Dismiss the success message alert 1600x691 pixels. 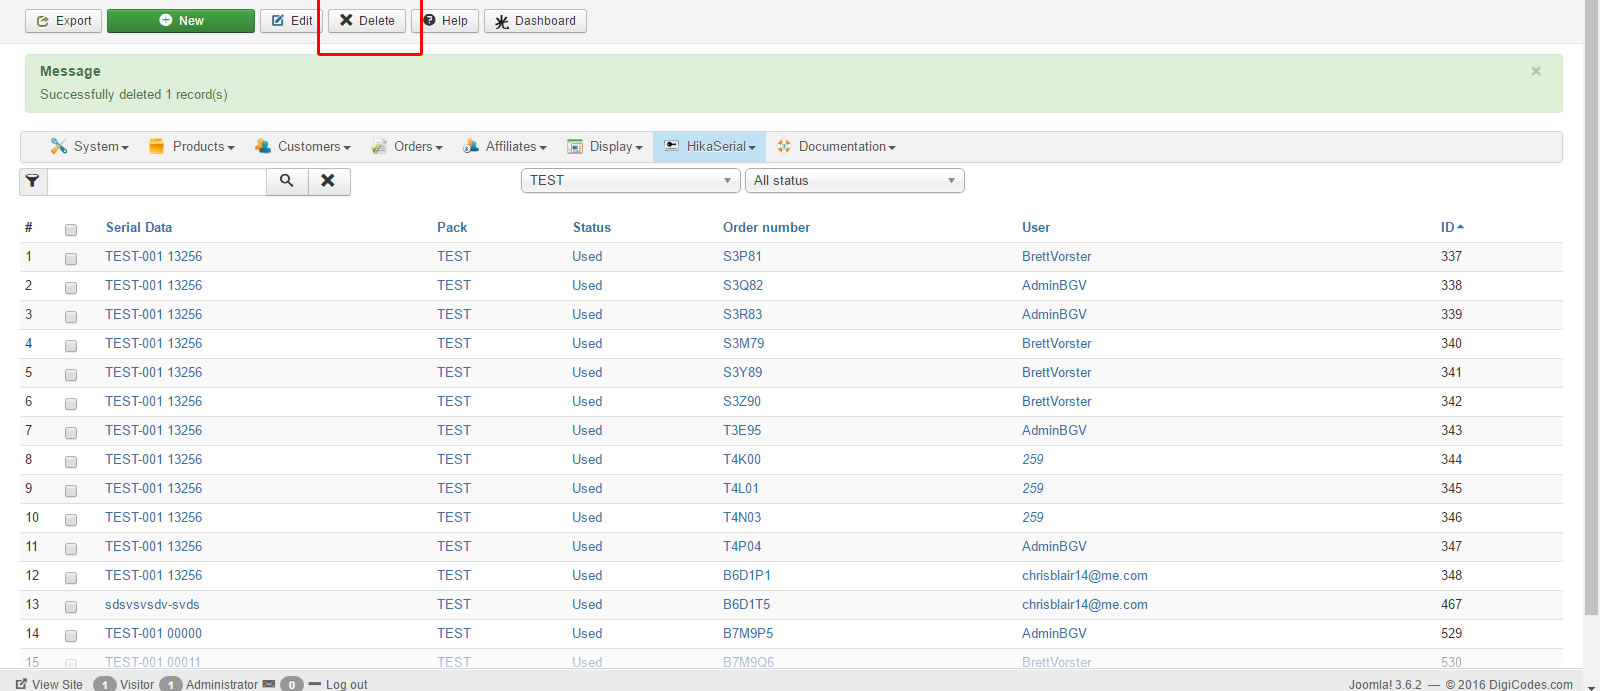click(x=1535, y=71)
